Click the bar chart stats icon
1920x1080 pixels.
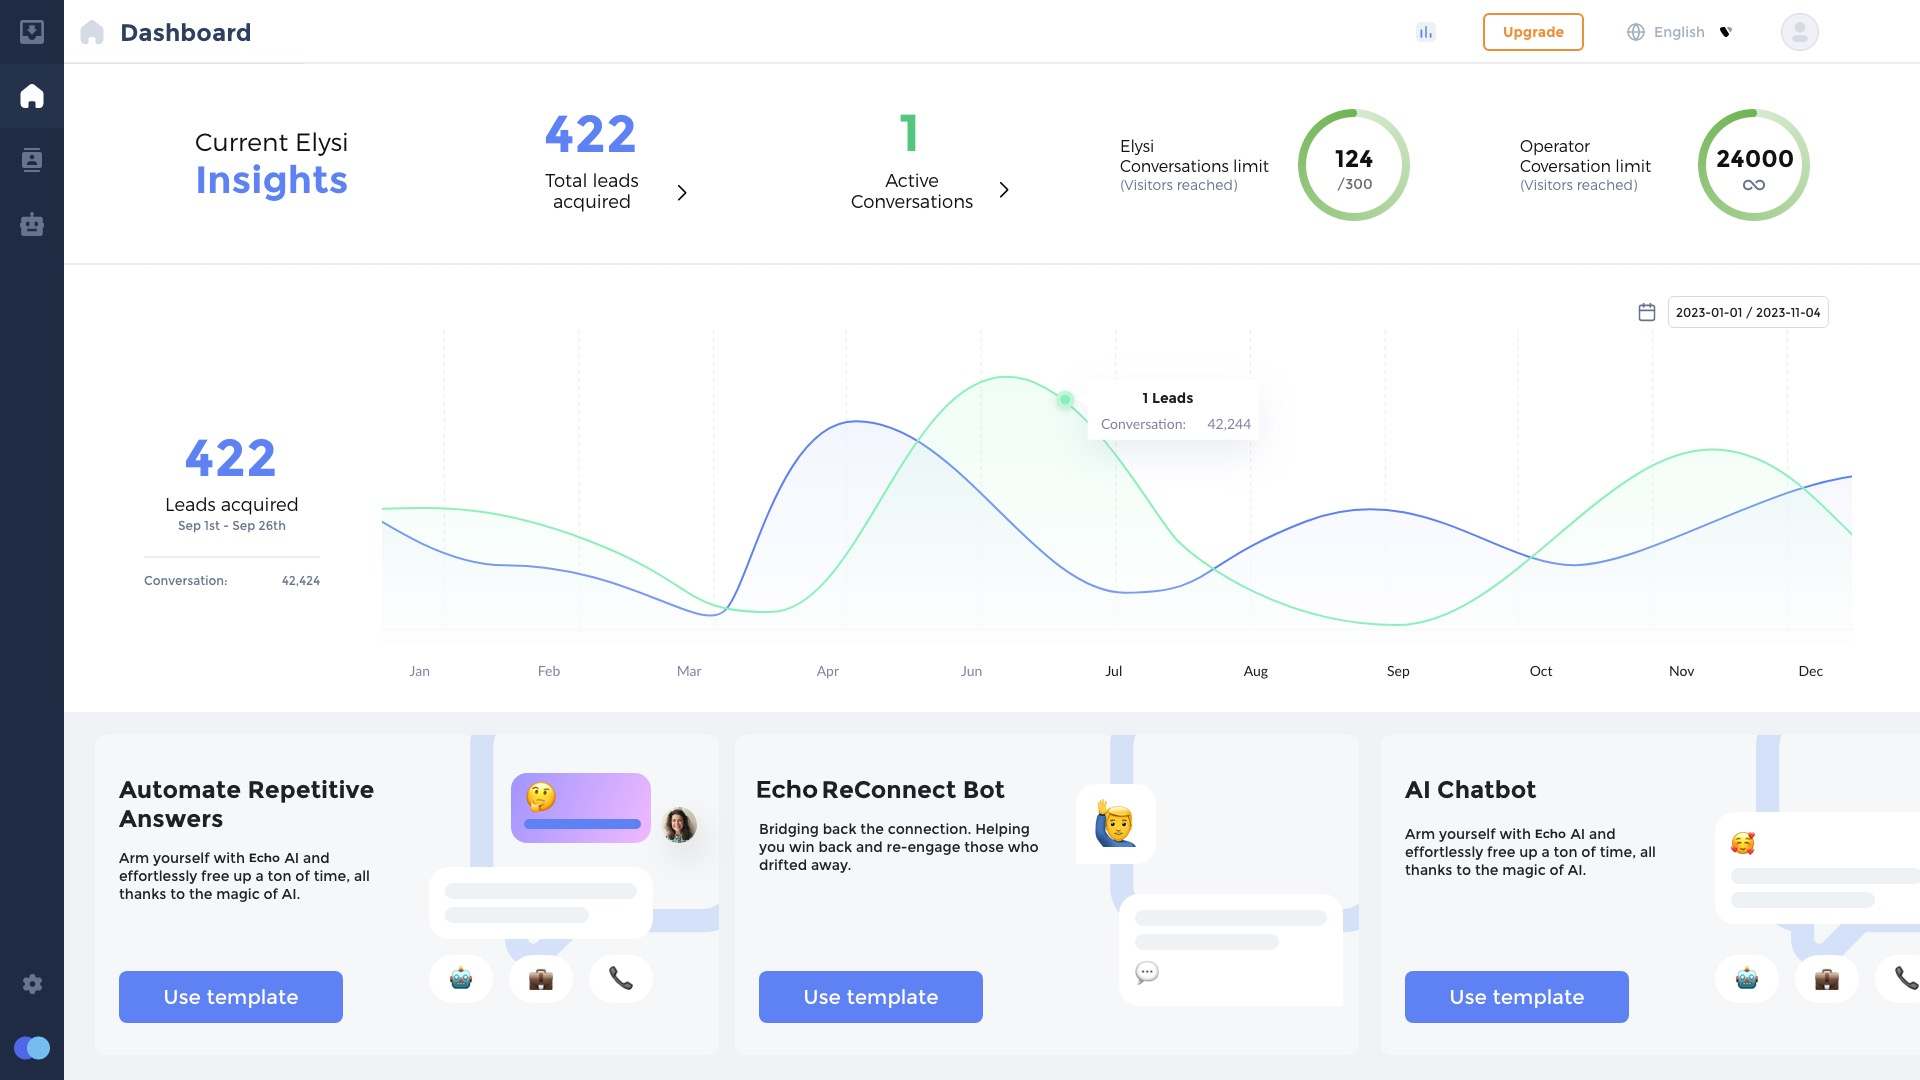(1426, 32)
